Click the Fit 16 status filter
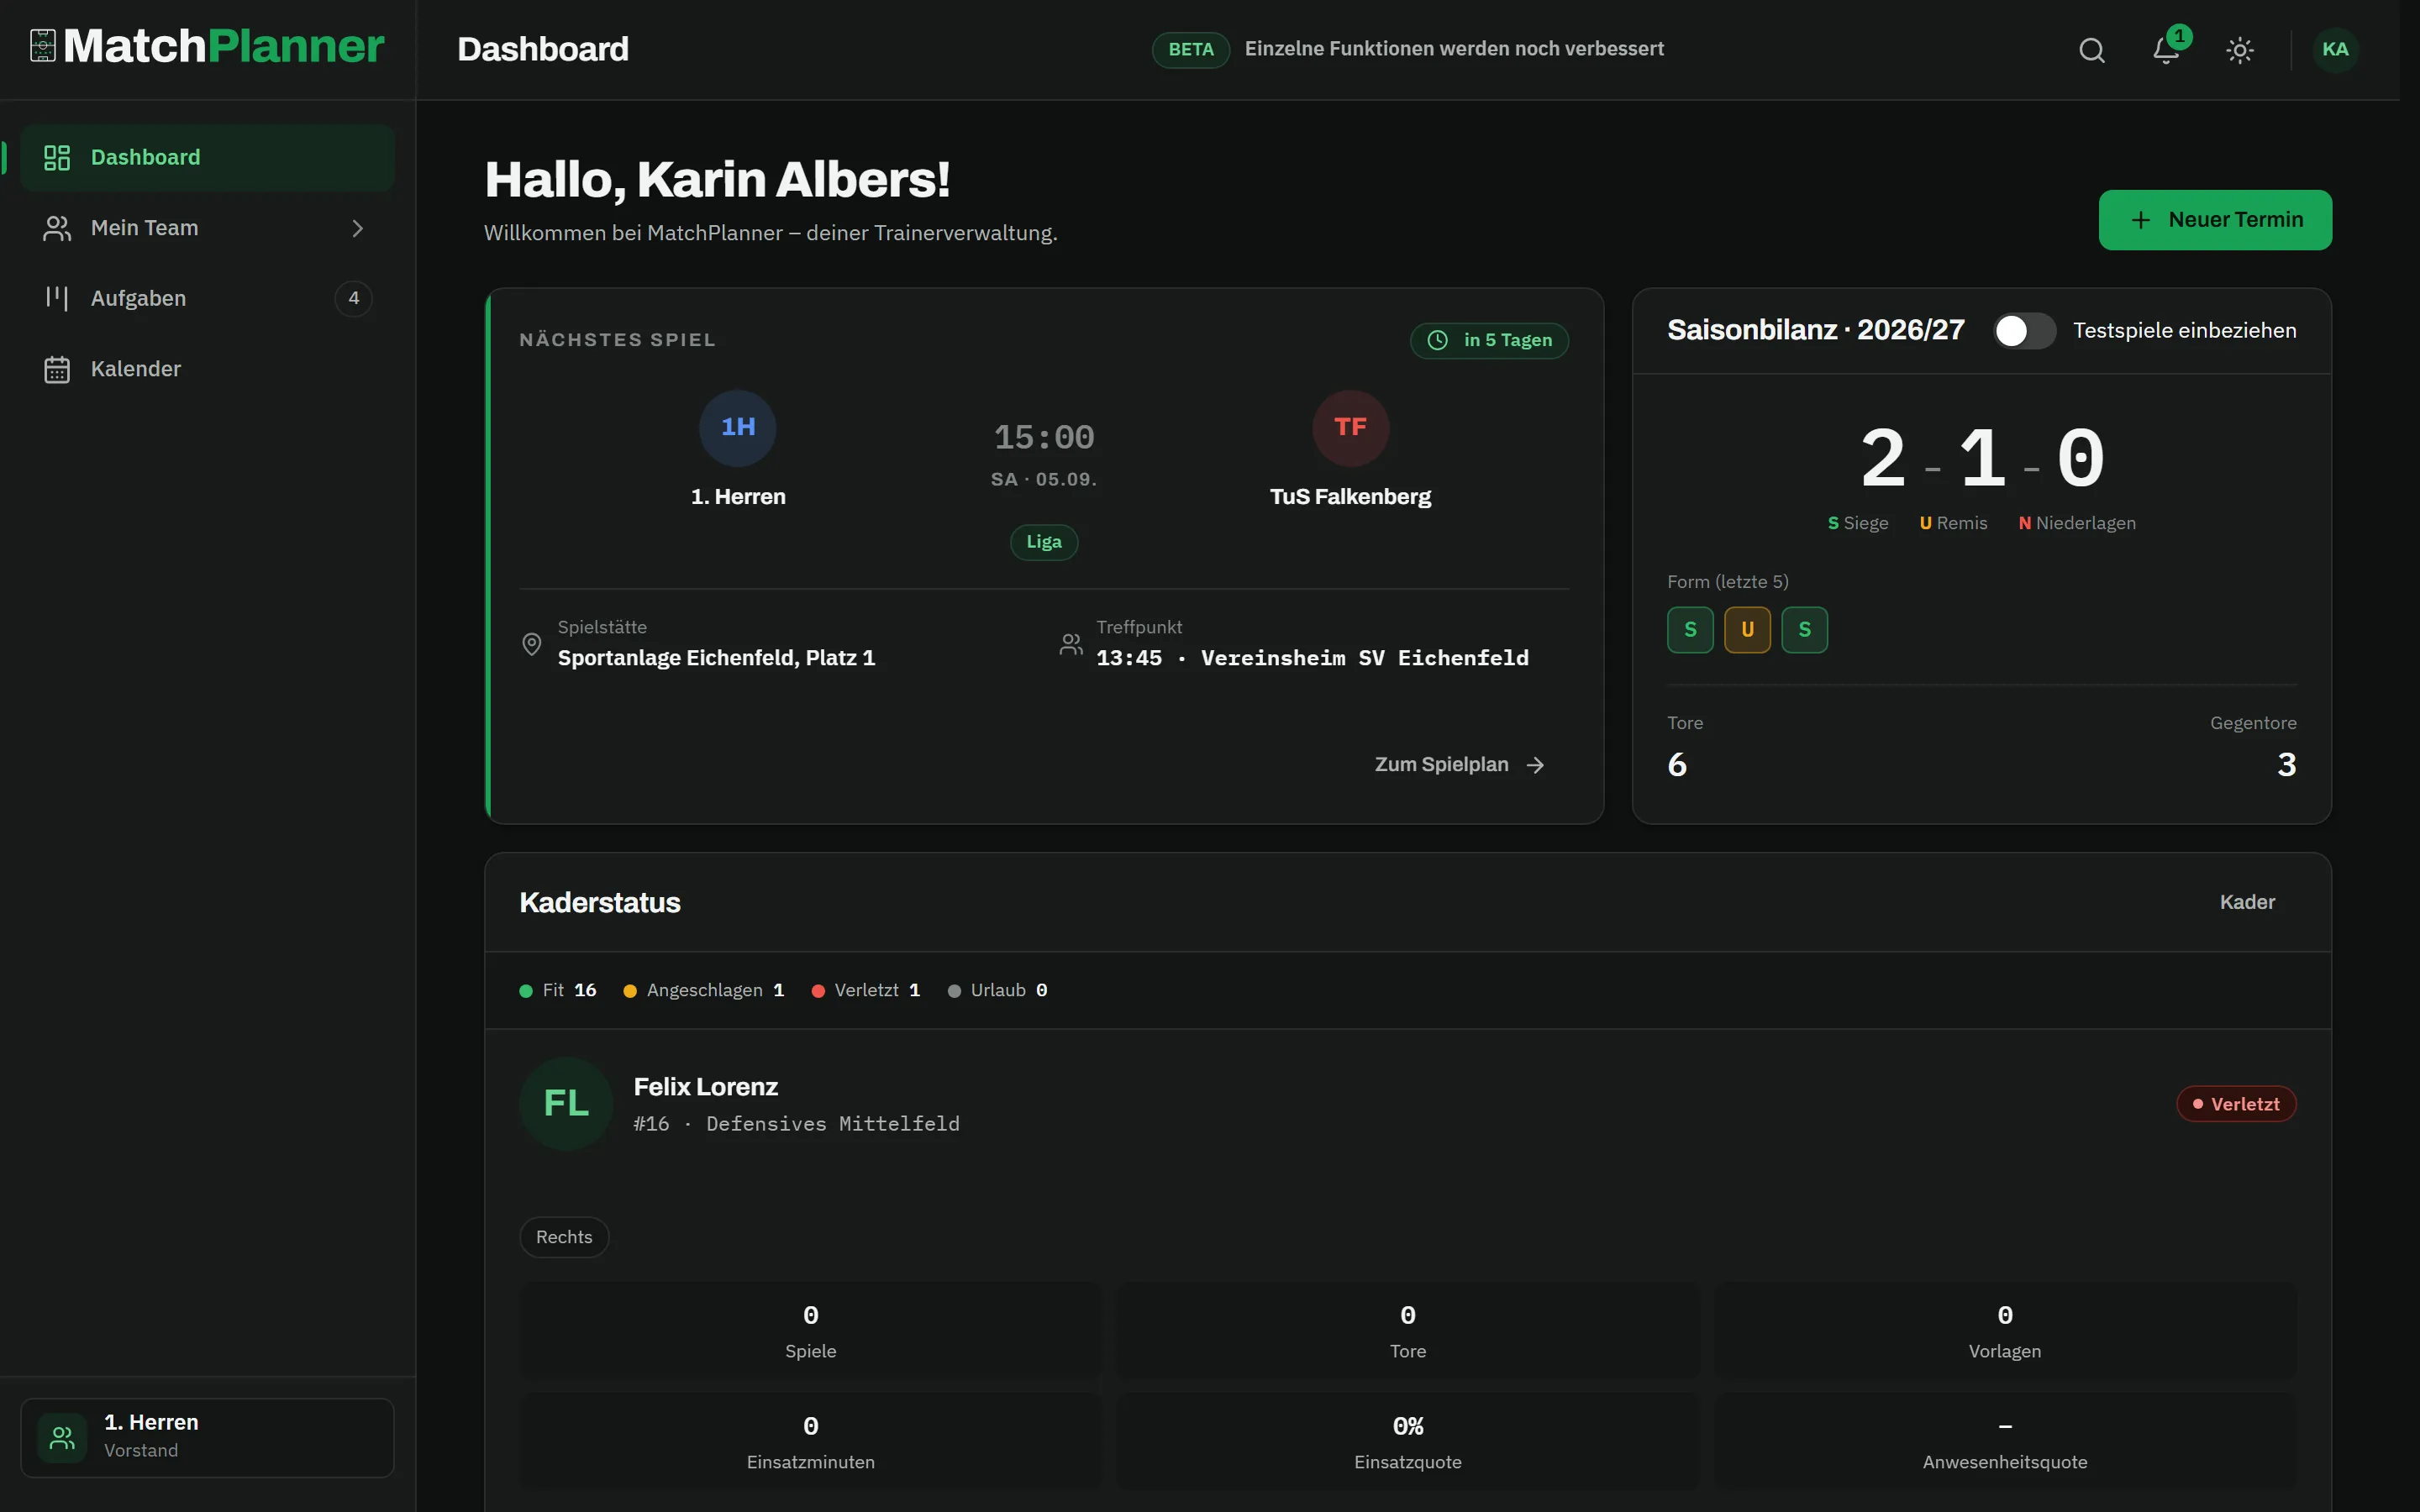 click(558, 990)
